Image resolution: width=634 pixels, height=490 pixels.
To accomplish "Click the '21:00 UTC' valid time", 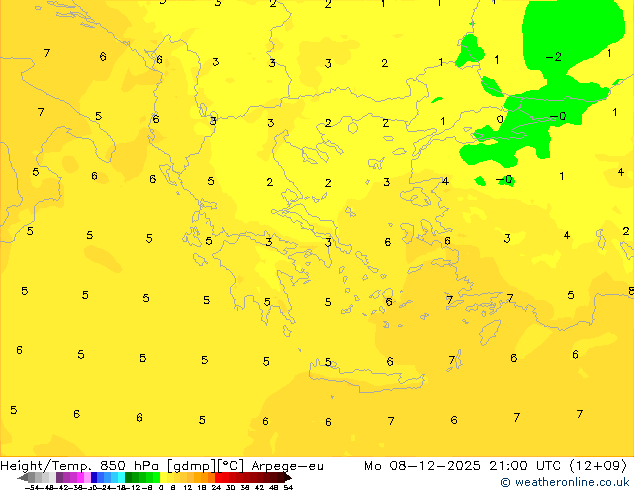I will [525, 466].
